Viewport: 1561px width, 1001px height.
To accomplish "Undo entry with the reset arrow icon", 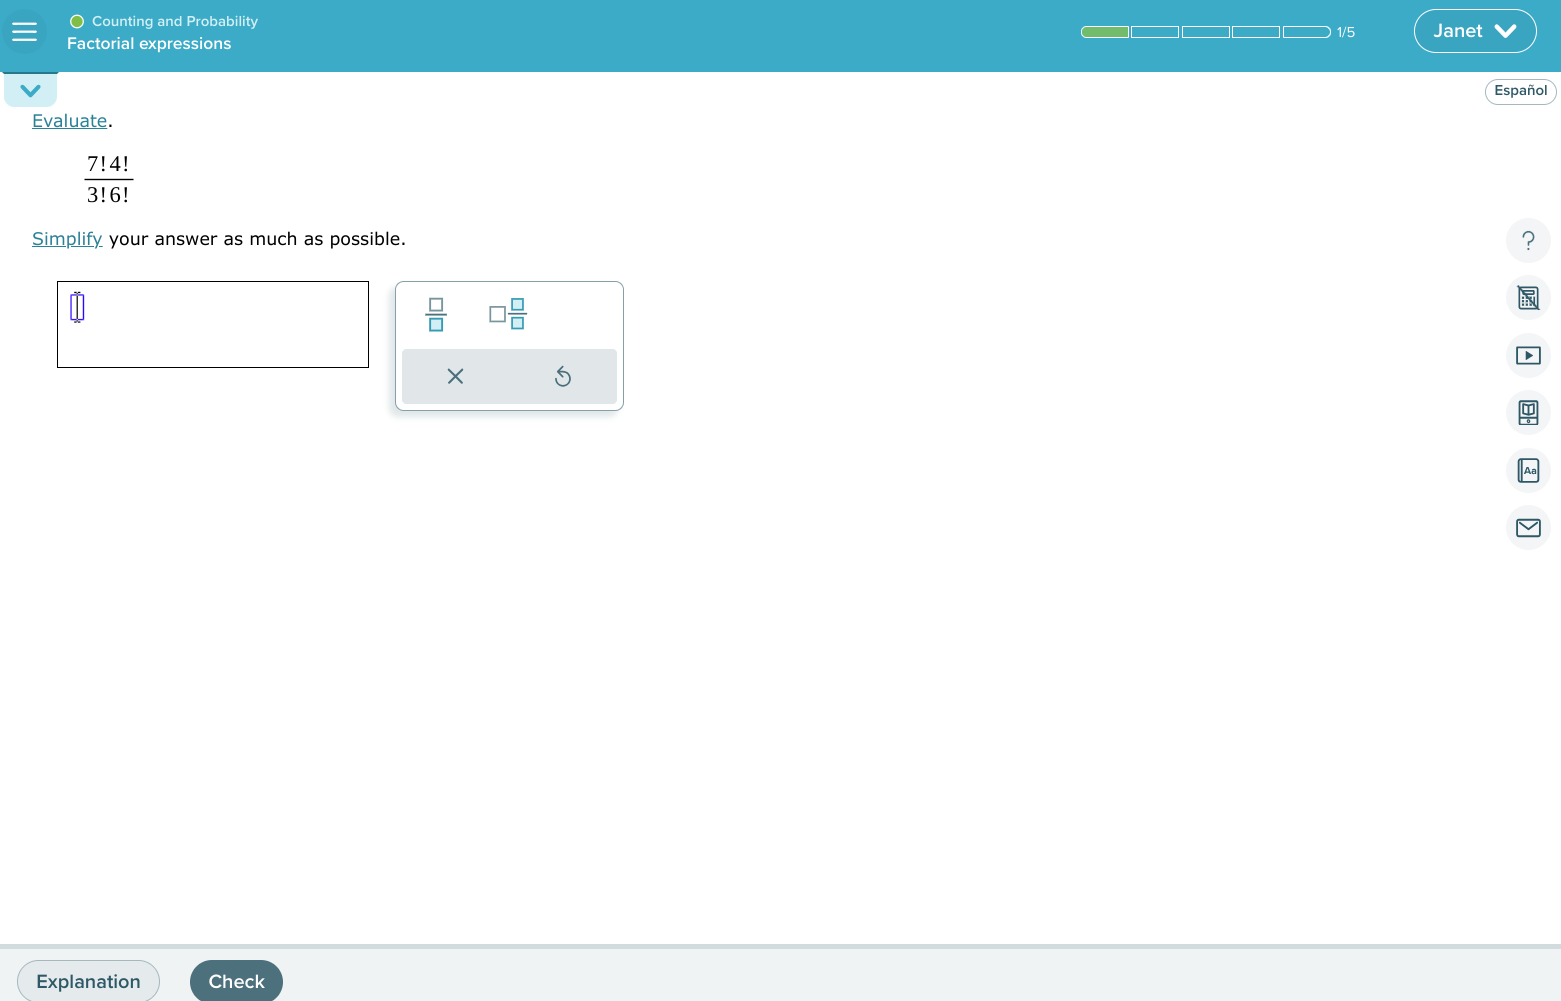I will click(x=563, y=376).
